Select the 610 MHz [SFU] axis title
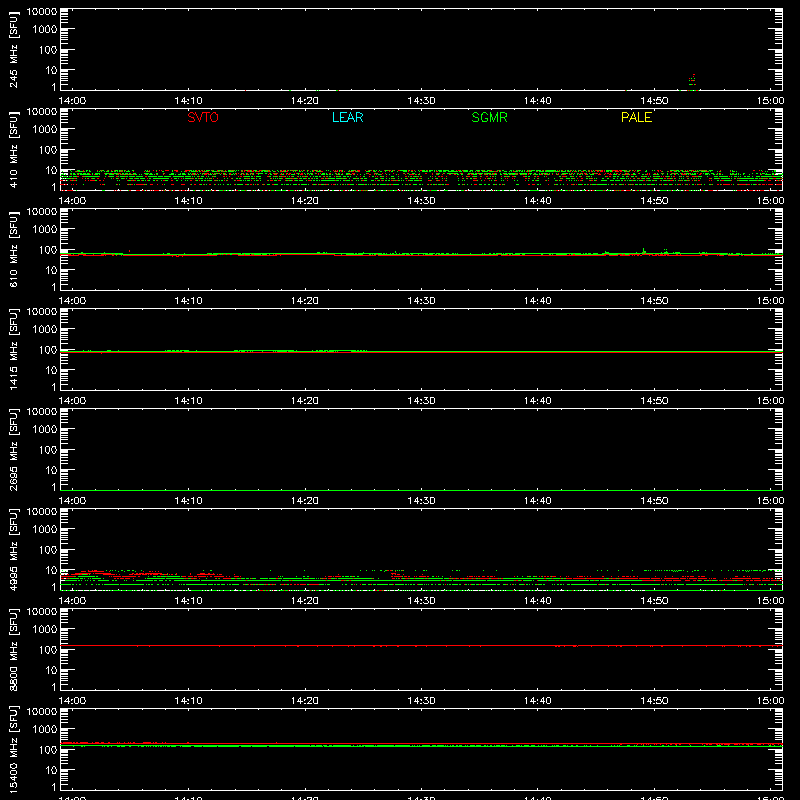This screenshot has width=800, height=800. pyautogui.click(x=13, y=249)
